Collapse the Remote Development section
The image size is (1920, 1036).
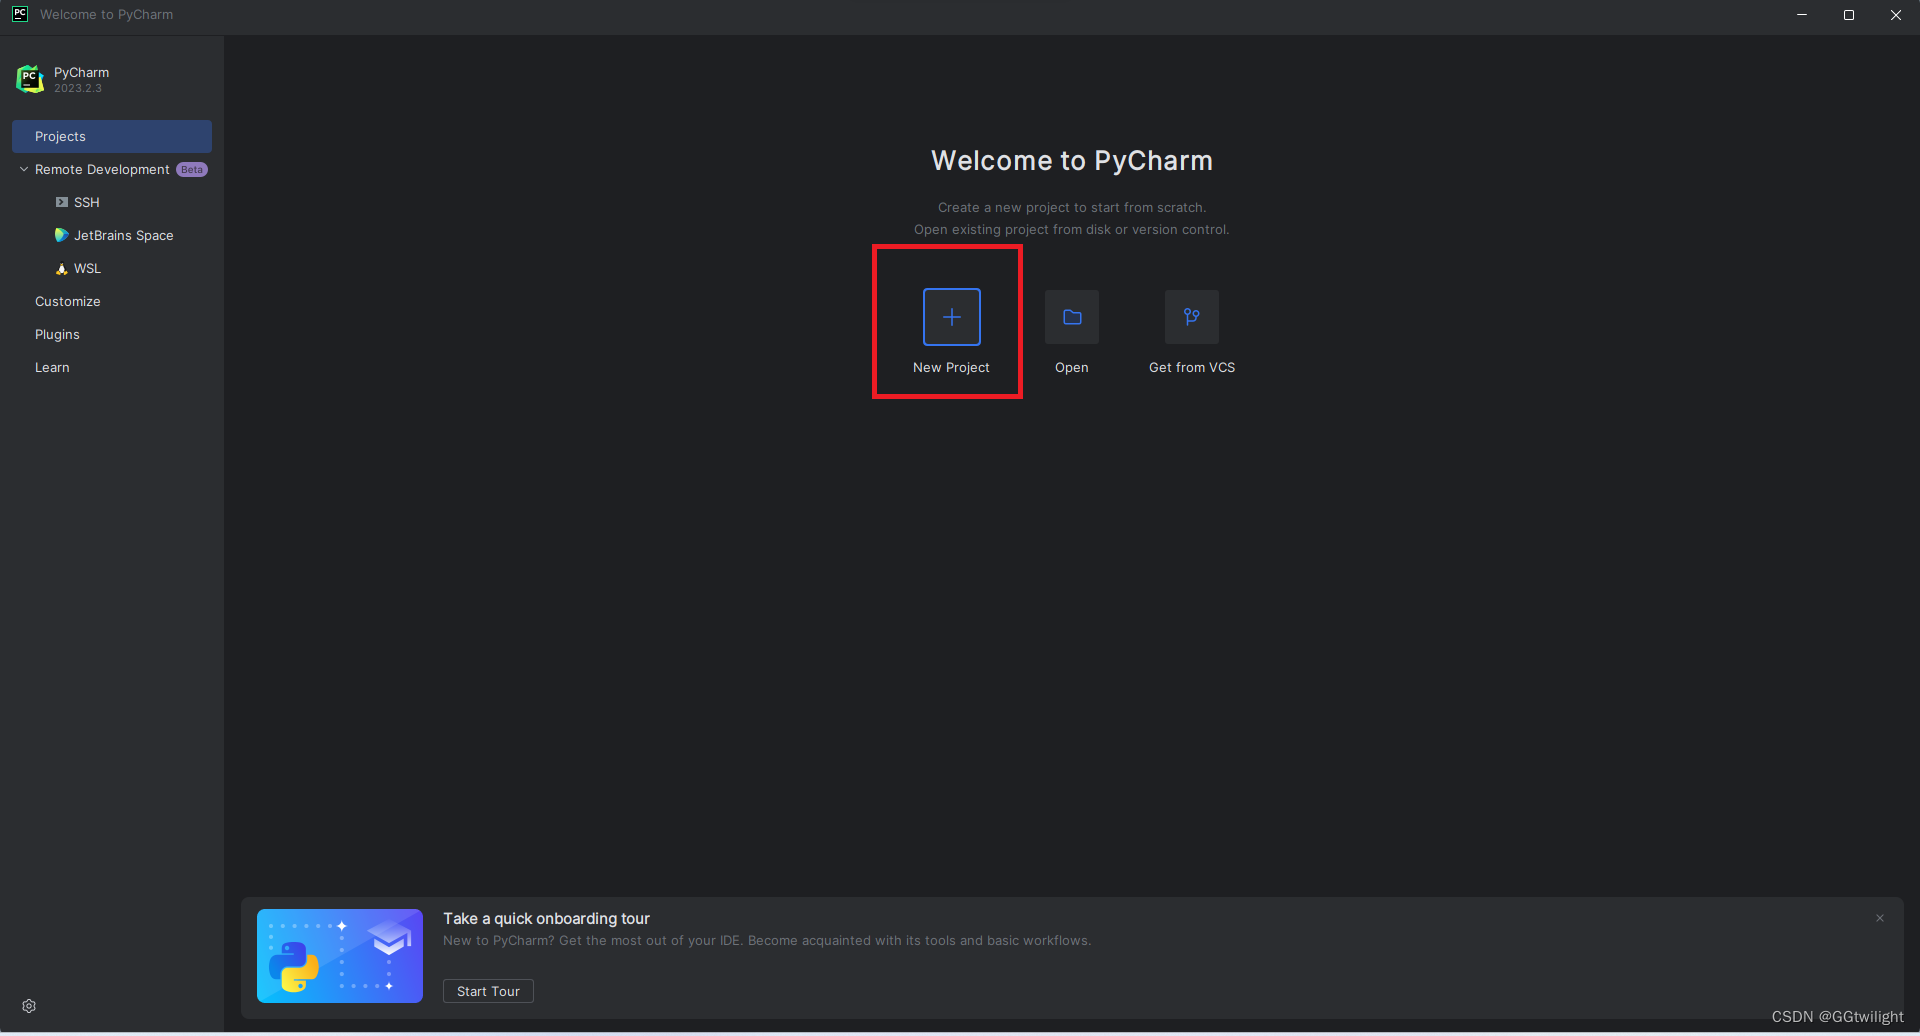[x=24, y=169]
